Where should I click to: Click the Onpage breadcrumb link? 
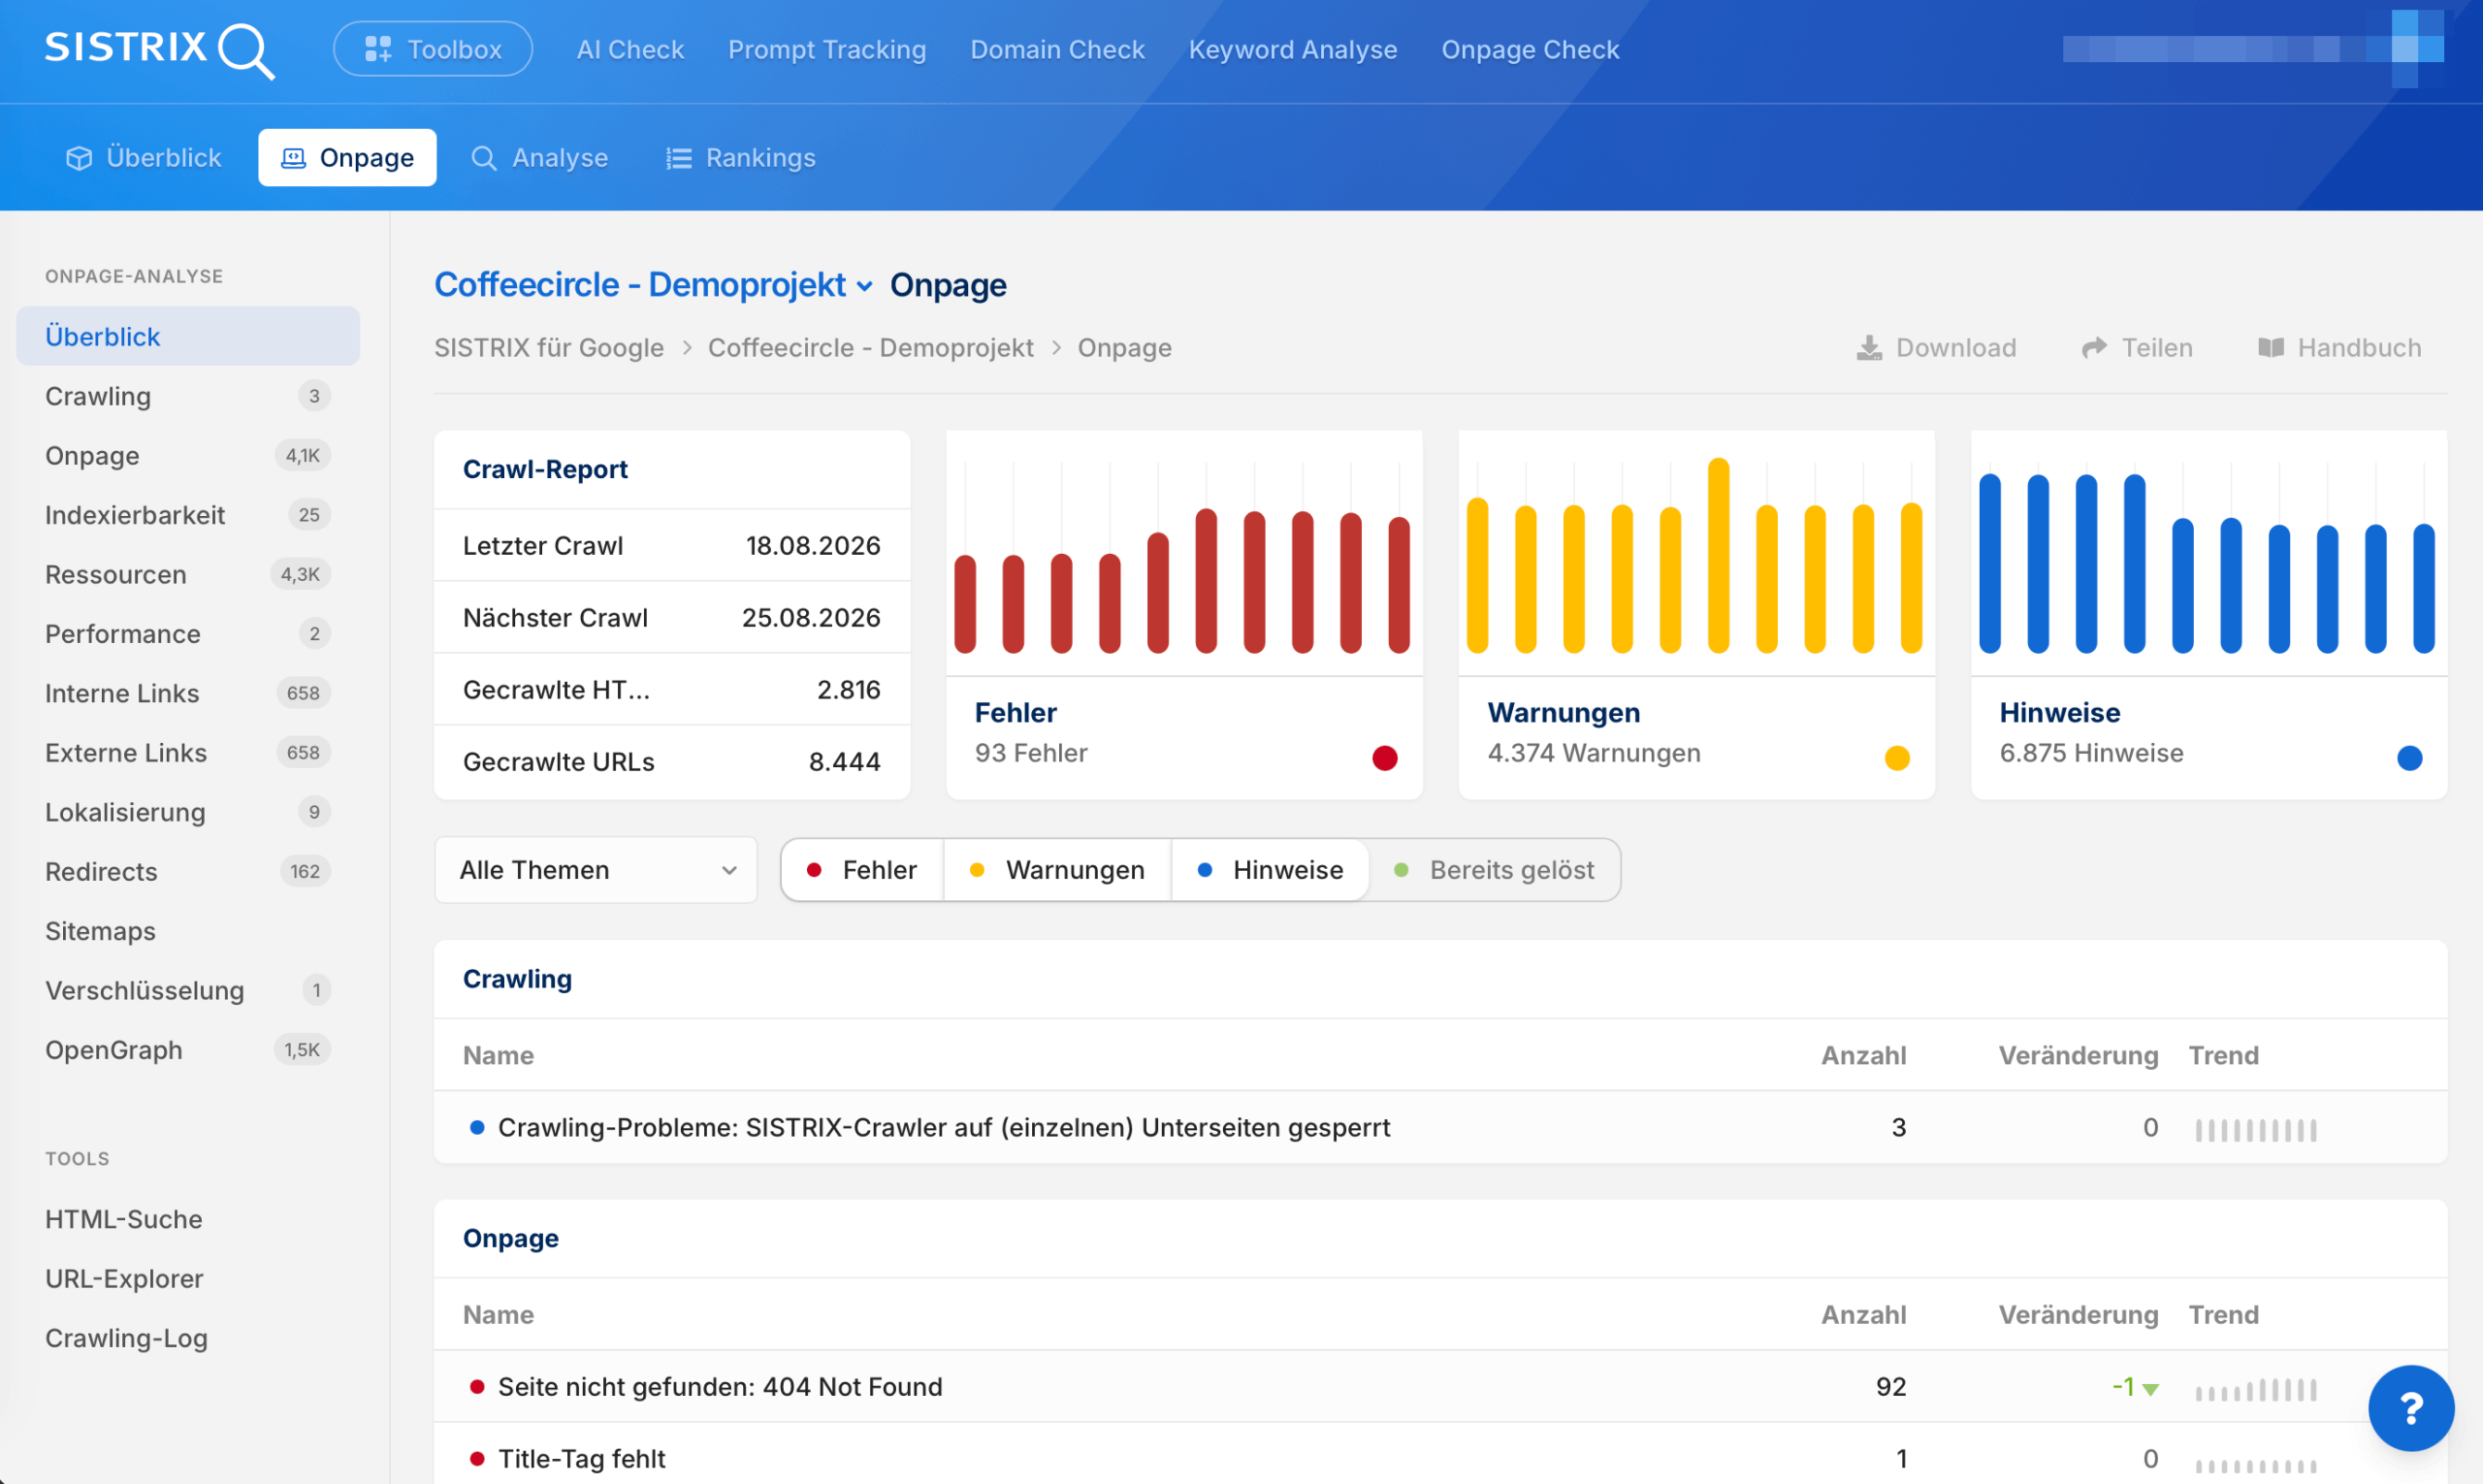click(1125, 348)
